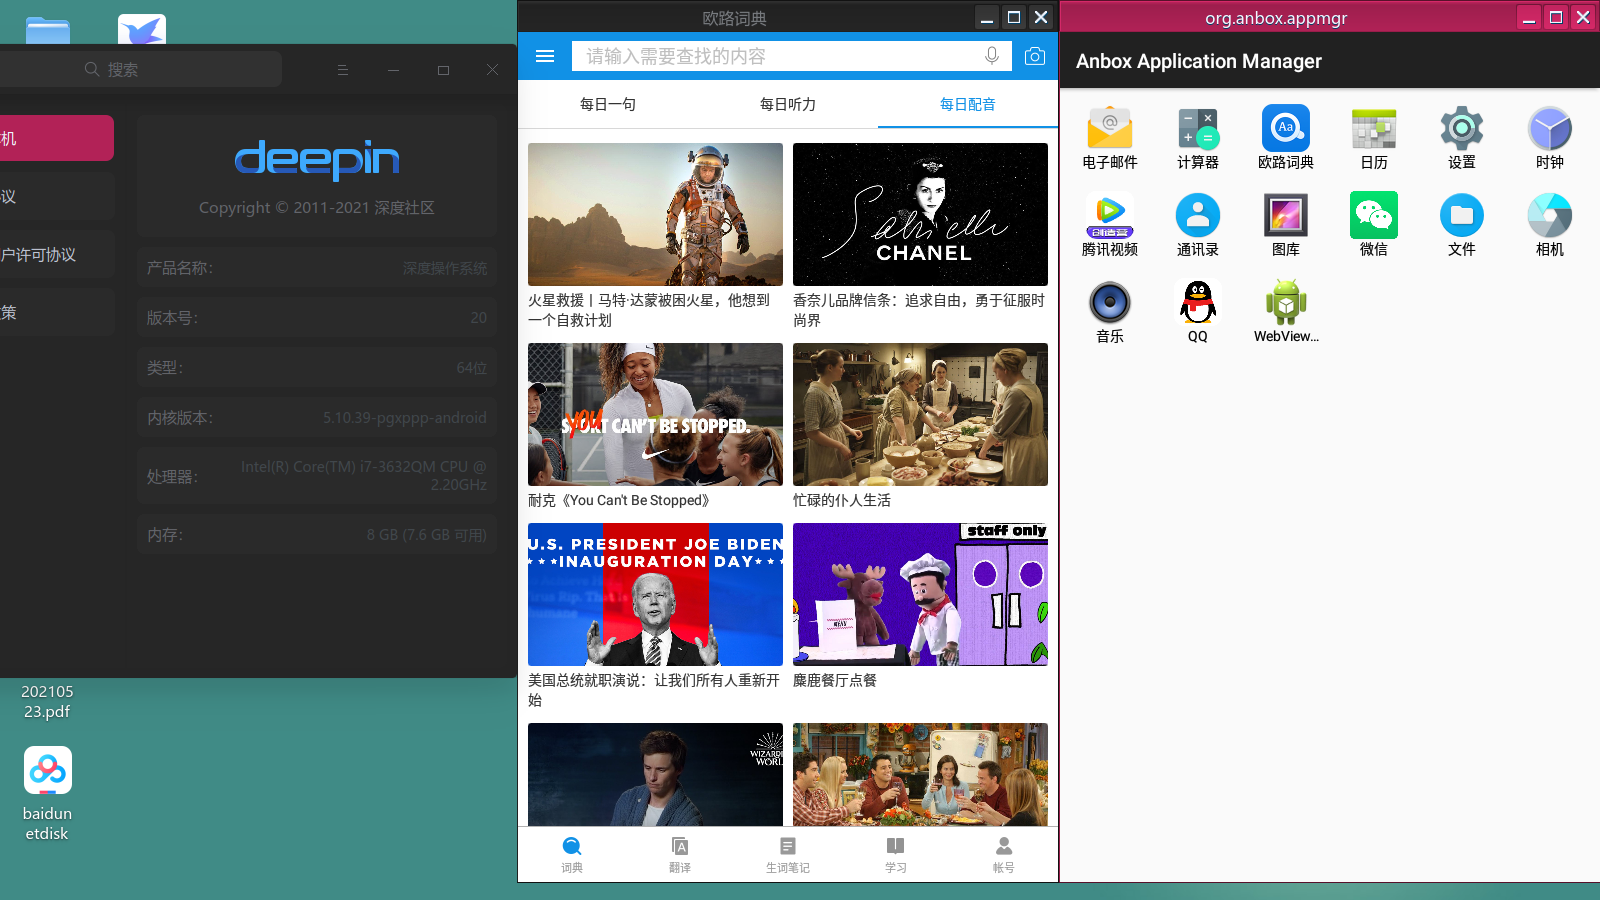Go to the 翻译 bottom tab
The height and width of the screenshot is (900, 1600).
pos(680,854)
